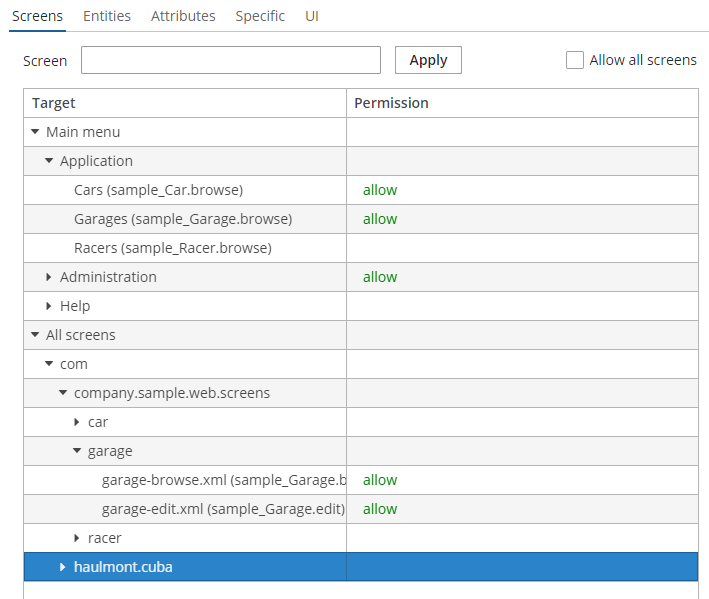709x599 pixels.
Task: Expand the car folder node
Action: (77, 422)
